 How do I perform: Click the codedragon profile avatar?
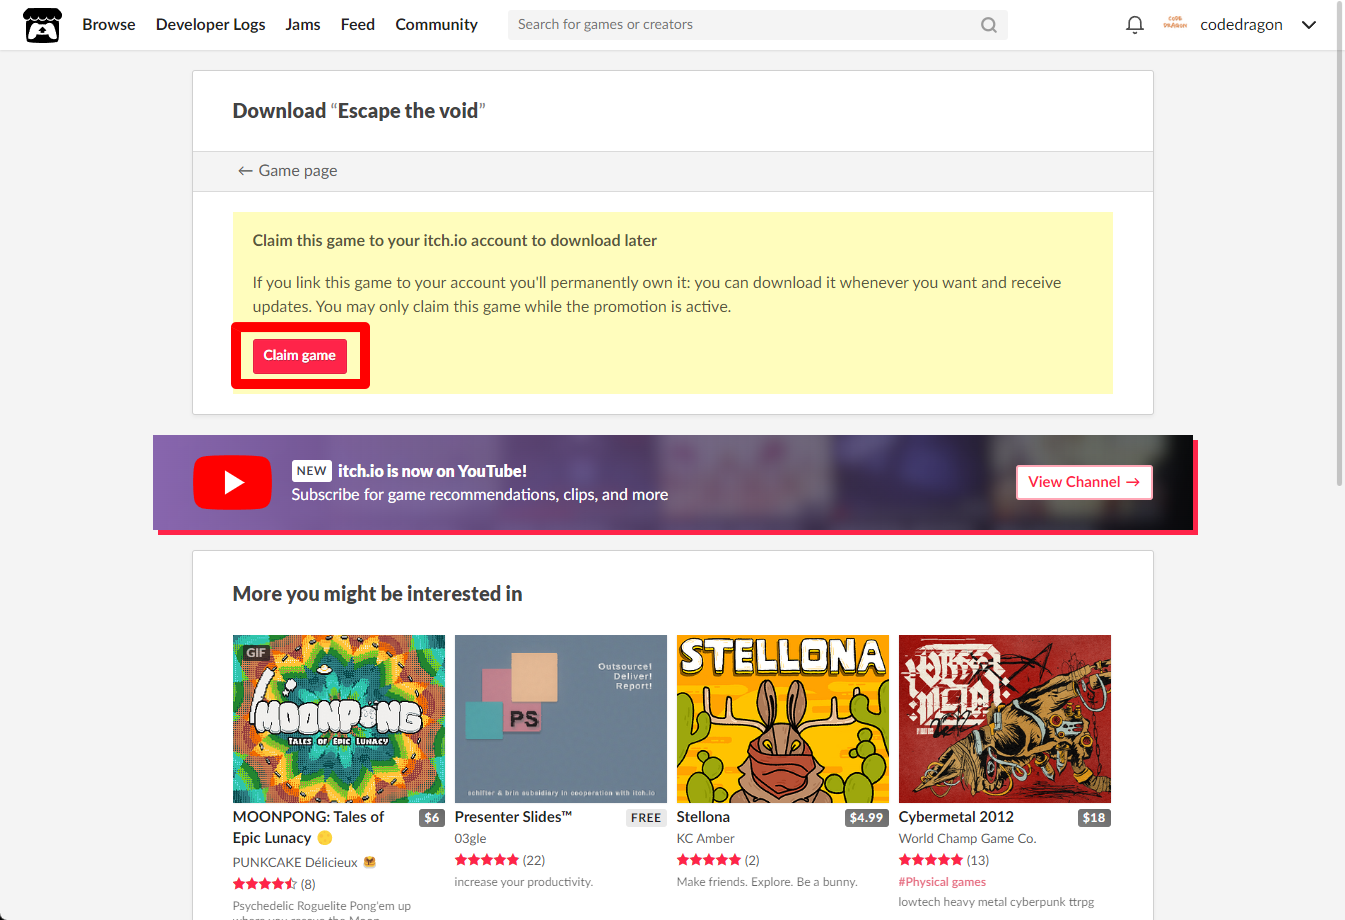1175,24
